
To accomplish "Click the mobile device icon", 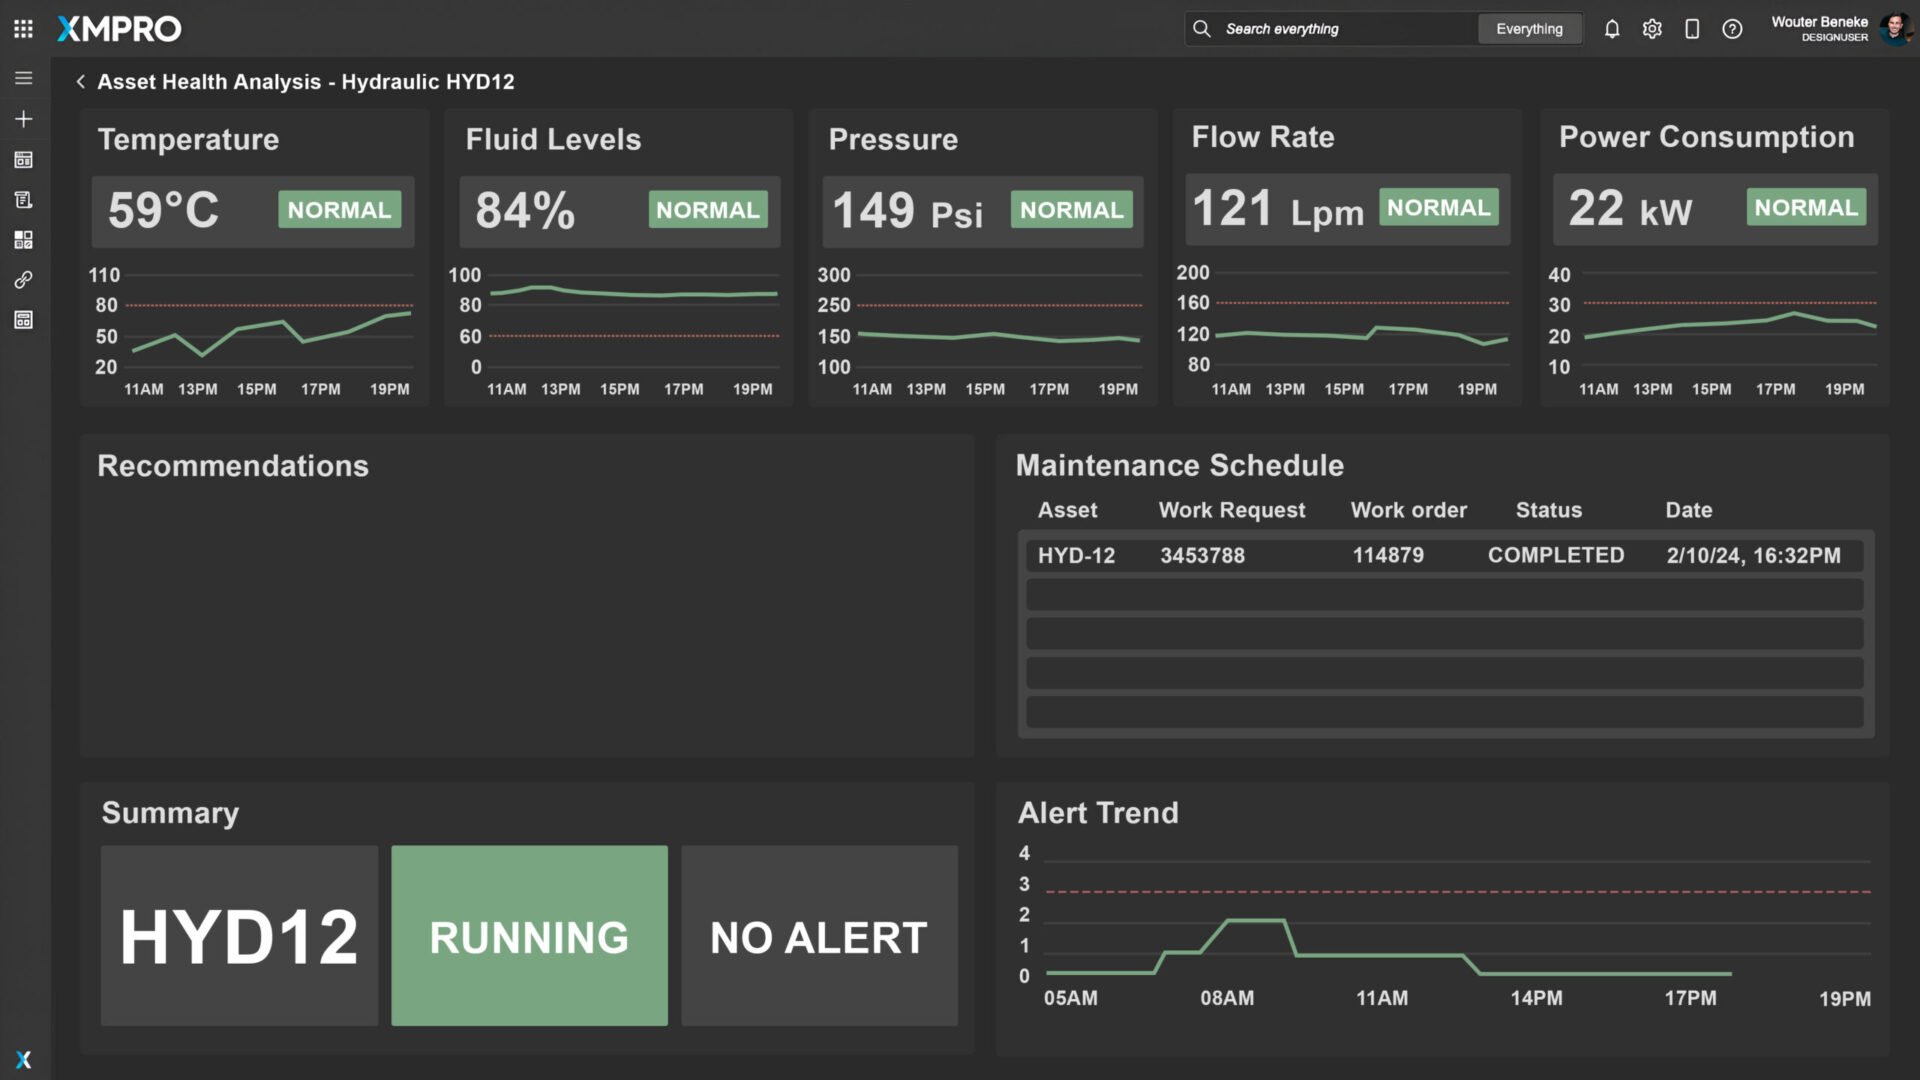I will click(1692, 29).
